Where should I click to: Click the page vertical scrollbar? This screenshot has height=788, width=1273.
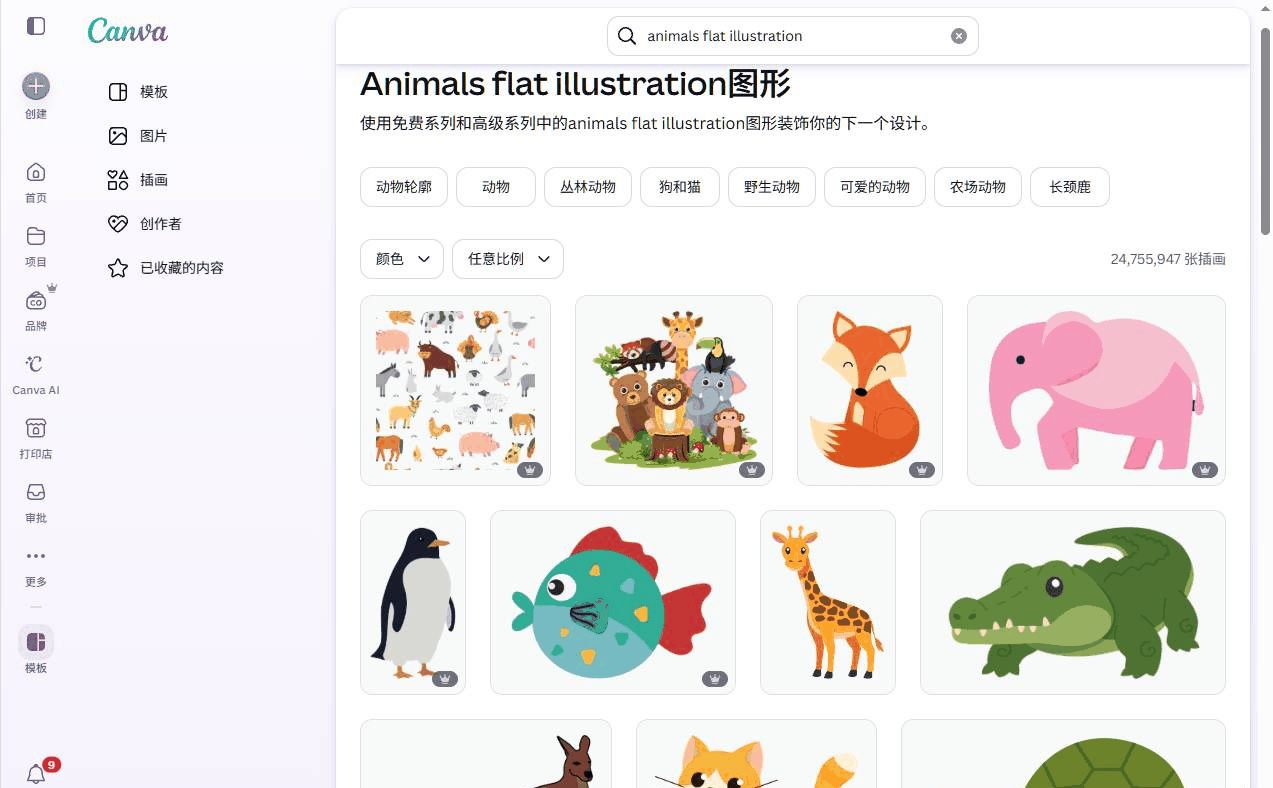pos(1265,130)
